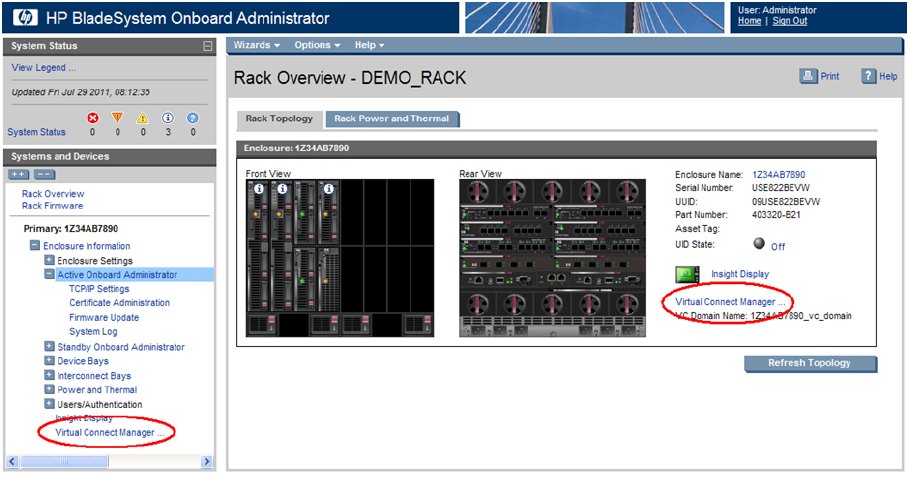The width and height of the screenshot is (909, 477).
Task: Switch to Rack Power and Thermal tab
Action: [x=392, y=119]
